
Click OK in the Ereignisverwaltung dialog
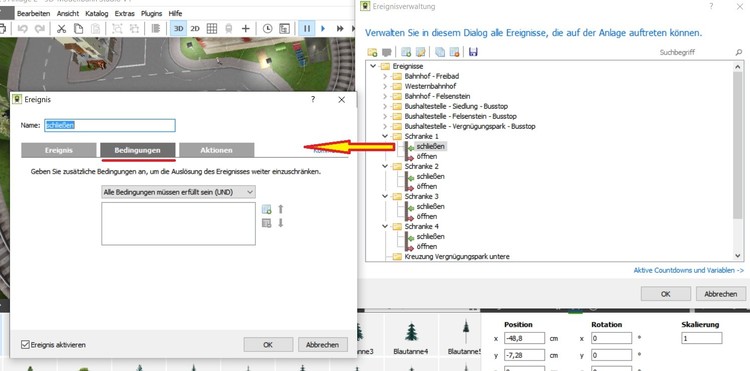click(666, 294)
